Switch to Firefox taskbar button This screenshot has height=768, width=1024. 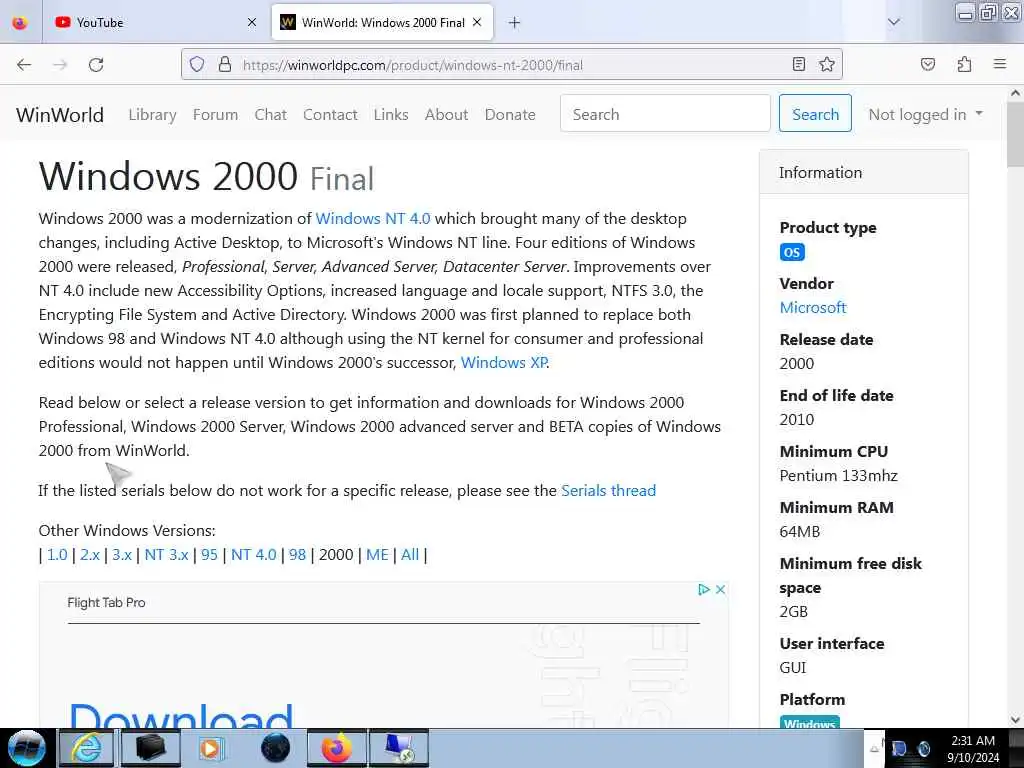click(x=336, y=748)
